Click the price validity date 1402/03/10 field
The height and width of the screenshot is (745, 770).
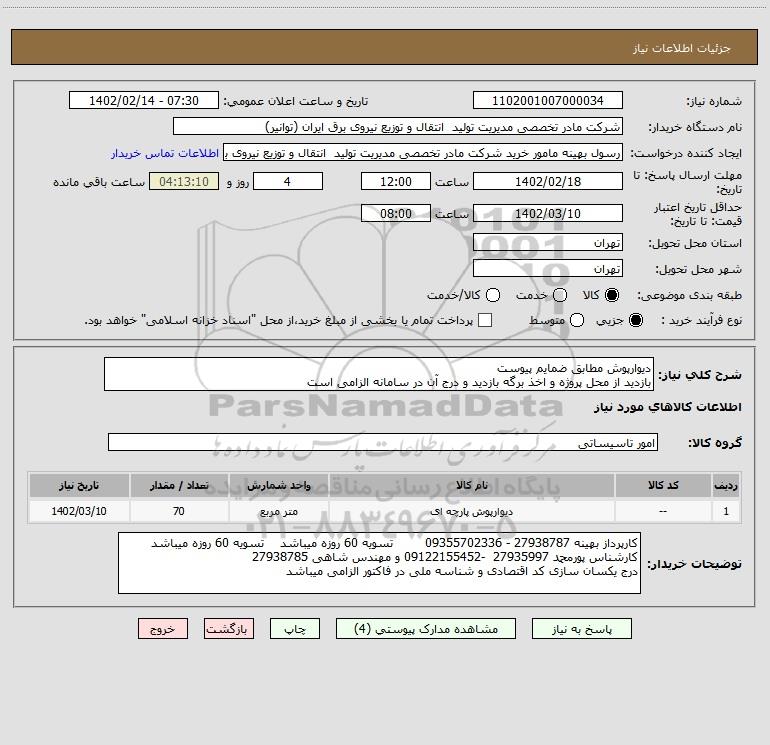point(548,213)
